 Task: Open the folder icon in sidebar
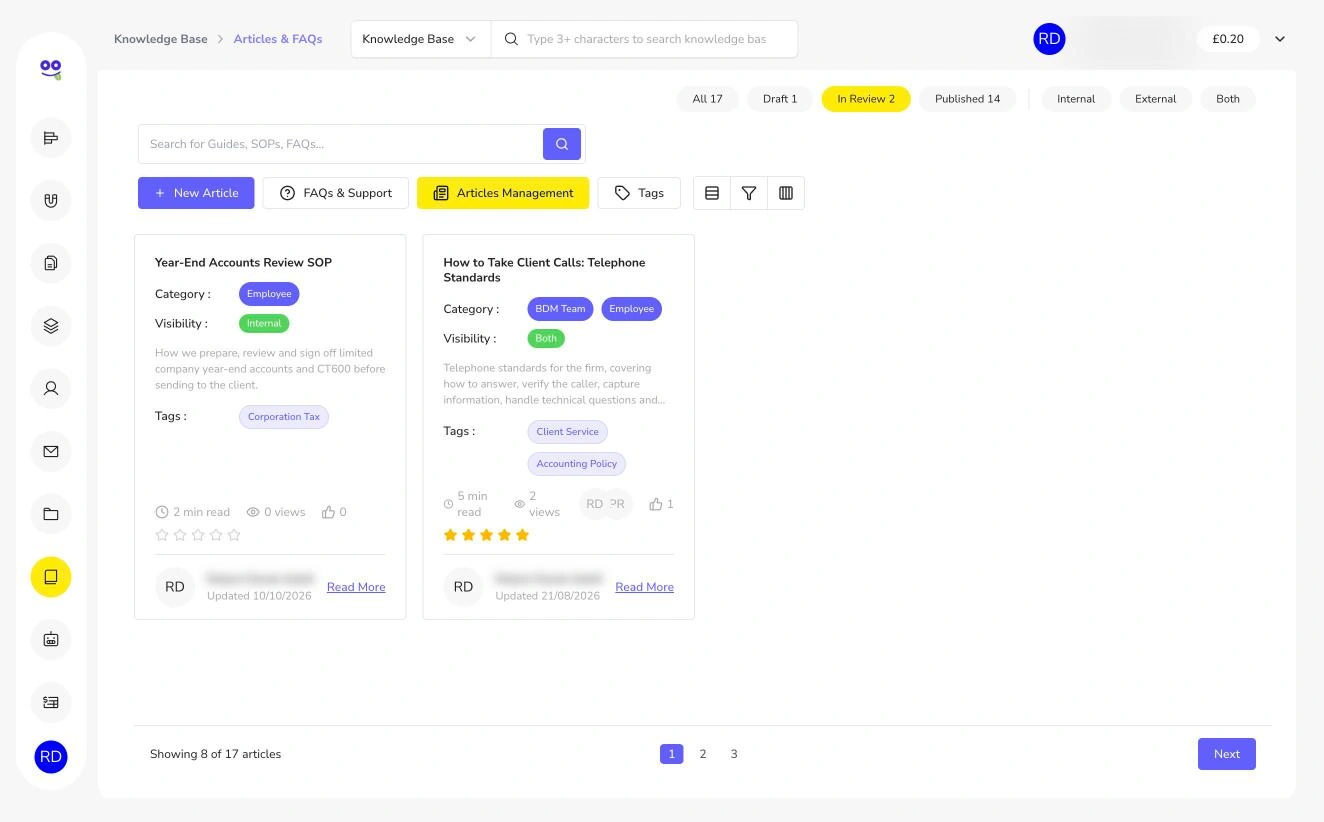pos(51,514)
